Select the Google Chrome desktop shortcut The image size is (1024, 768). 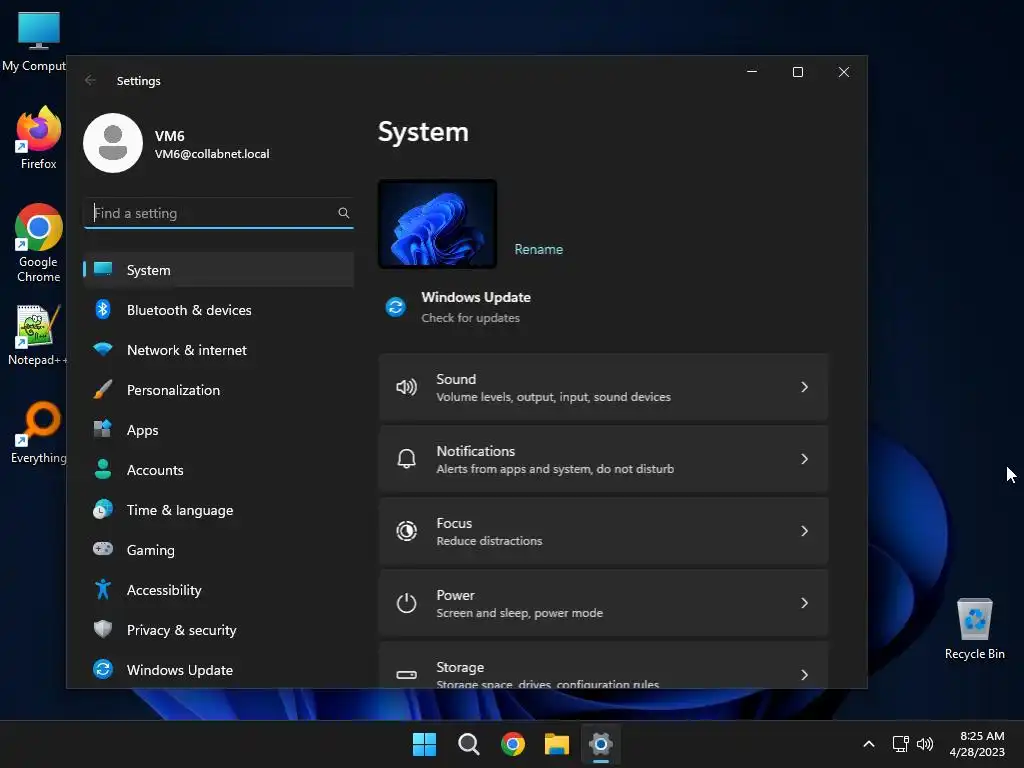coord(39,243)
